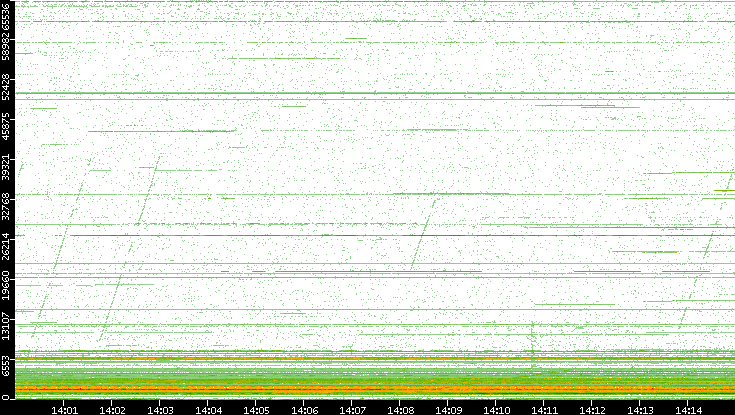Click the 13107 label on vertical axis
The image size is (735, 415).
(x=7, y=326)
